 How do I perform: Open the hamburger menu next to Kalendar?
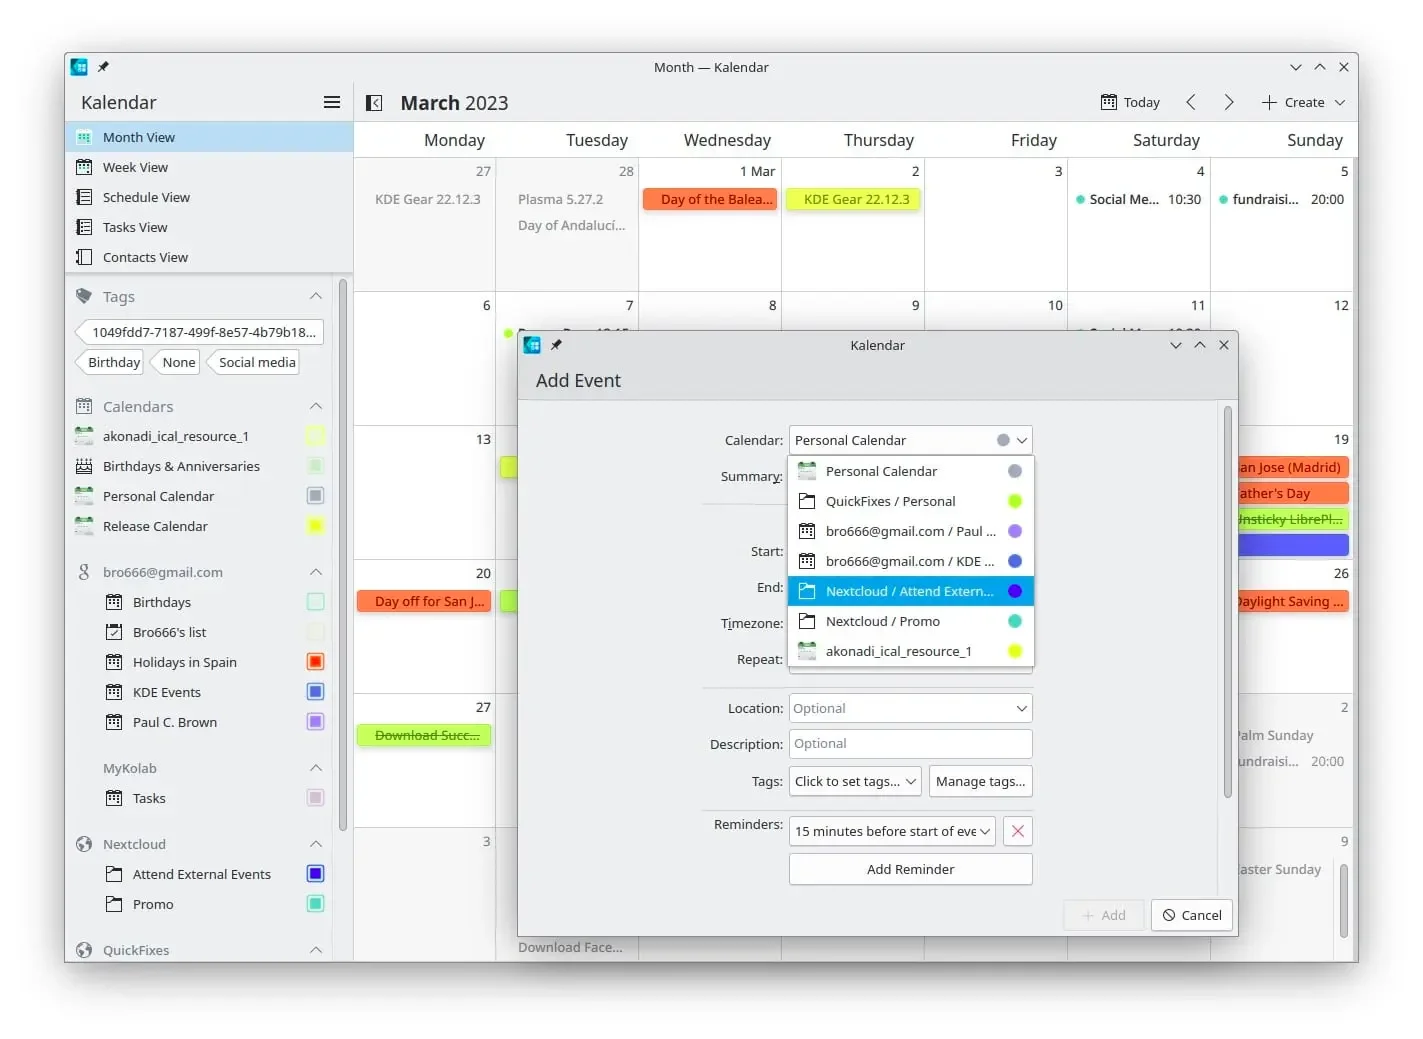pyautogui.click(x=332, y=102)
